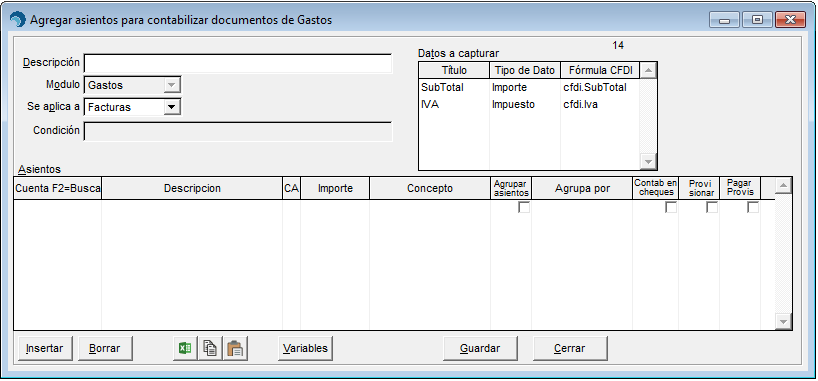
Task: Select the IVA title cell
Action: point(454,104)
